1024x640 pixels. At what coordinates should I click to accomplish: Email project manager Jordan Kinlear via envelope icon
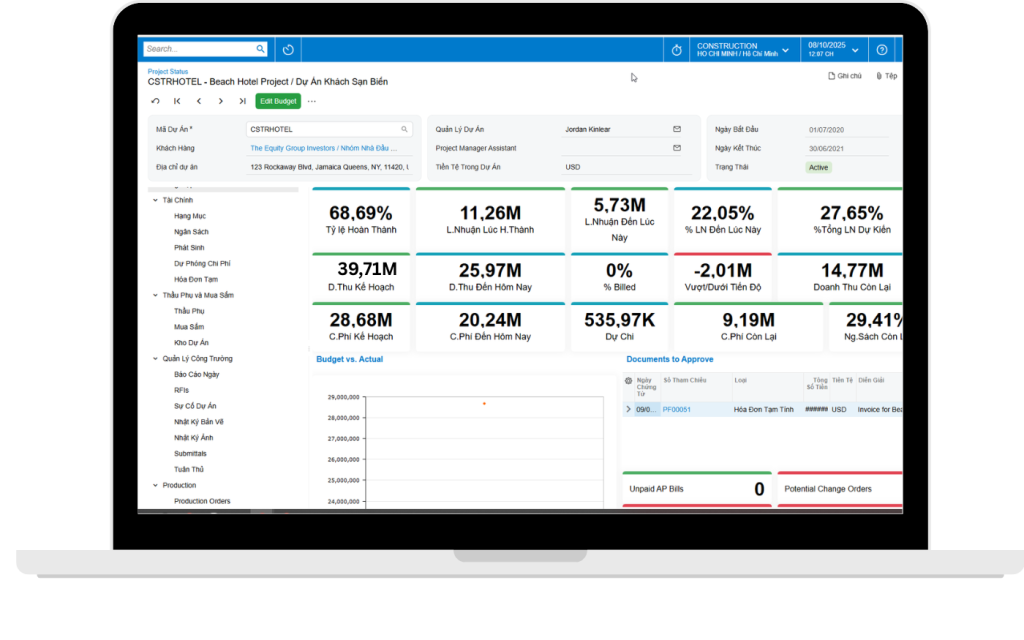tap(676, 129)
